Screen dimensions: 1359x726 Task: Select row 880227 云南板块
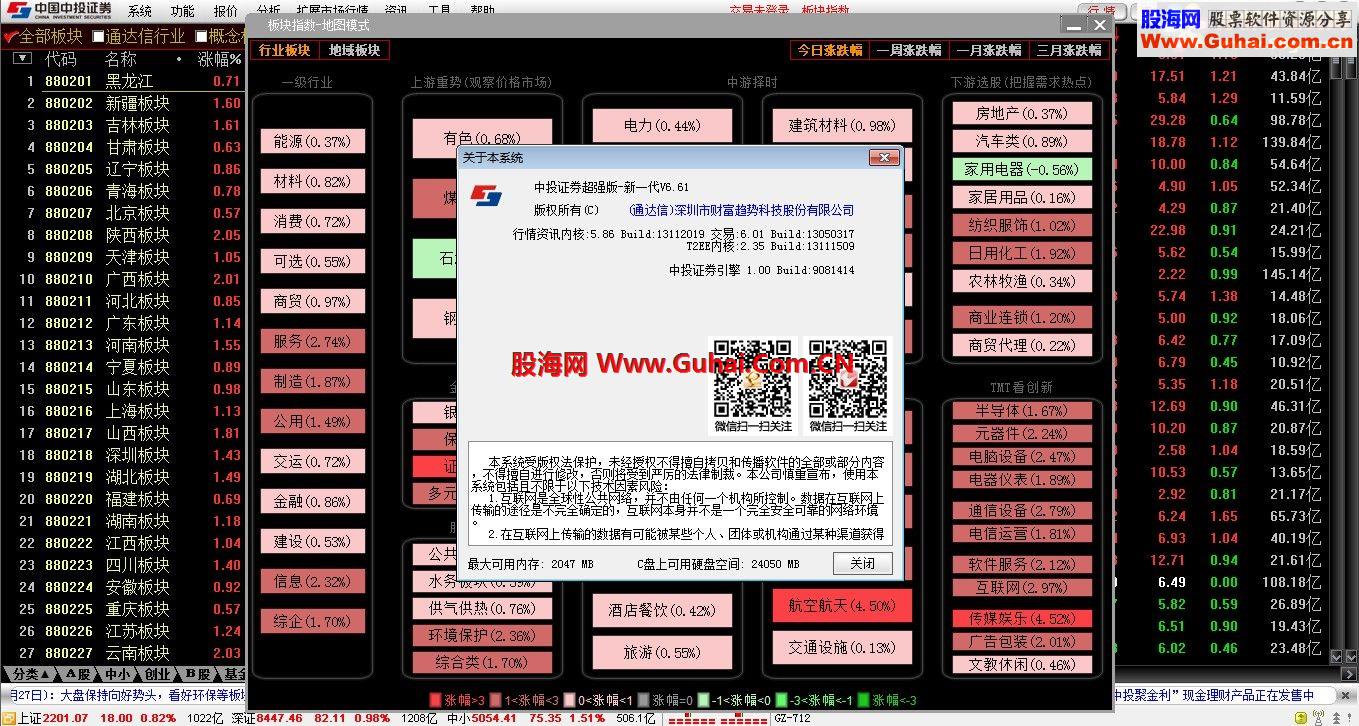(123, 653)
